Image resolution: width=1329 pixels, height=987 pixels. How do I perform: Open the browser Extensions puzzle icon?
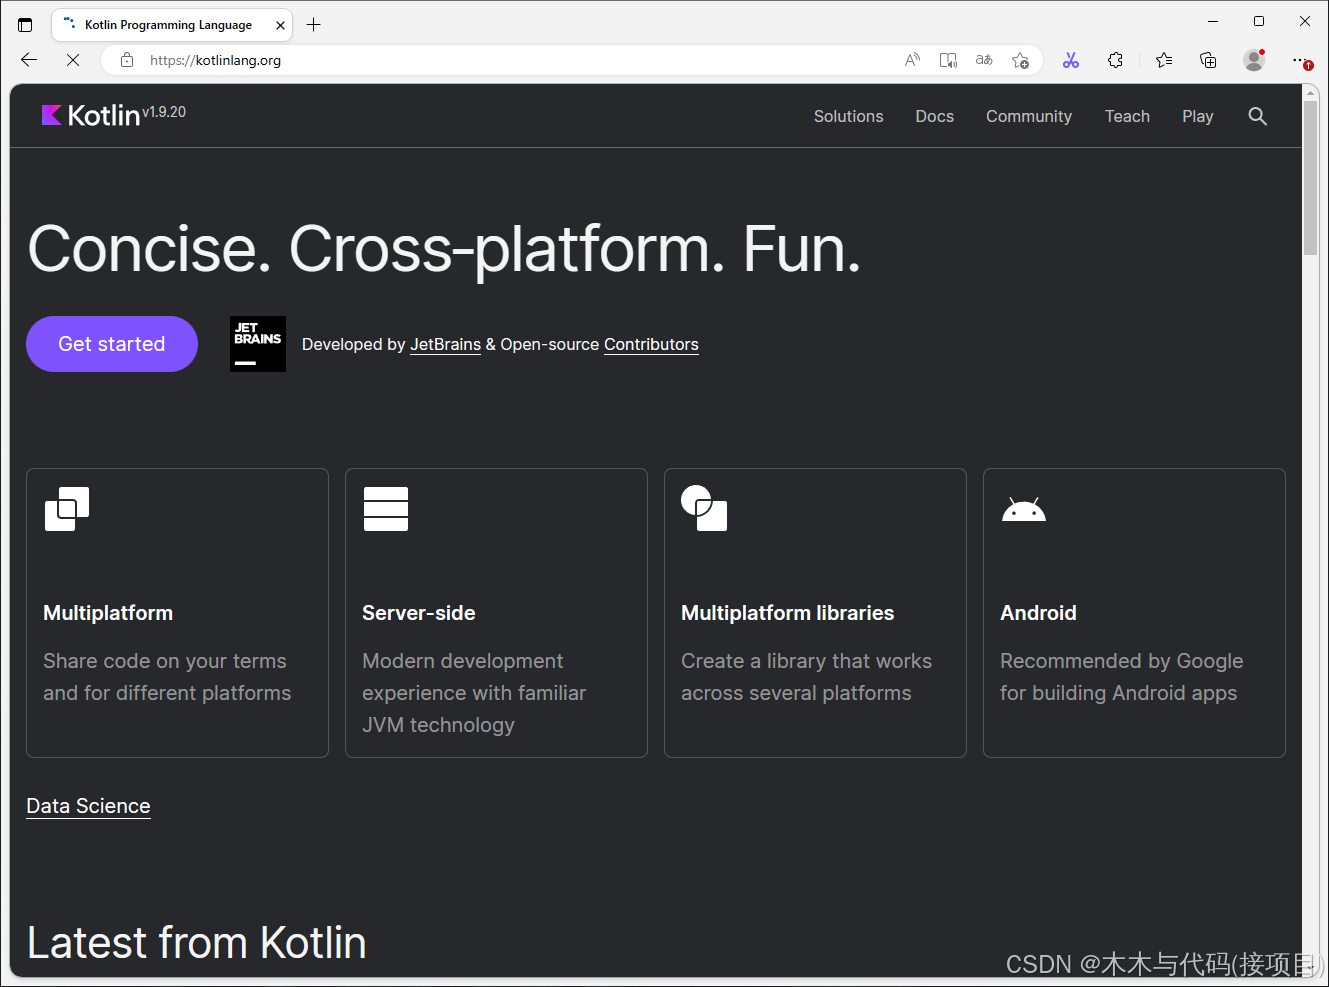pos(1115,60)
